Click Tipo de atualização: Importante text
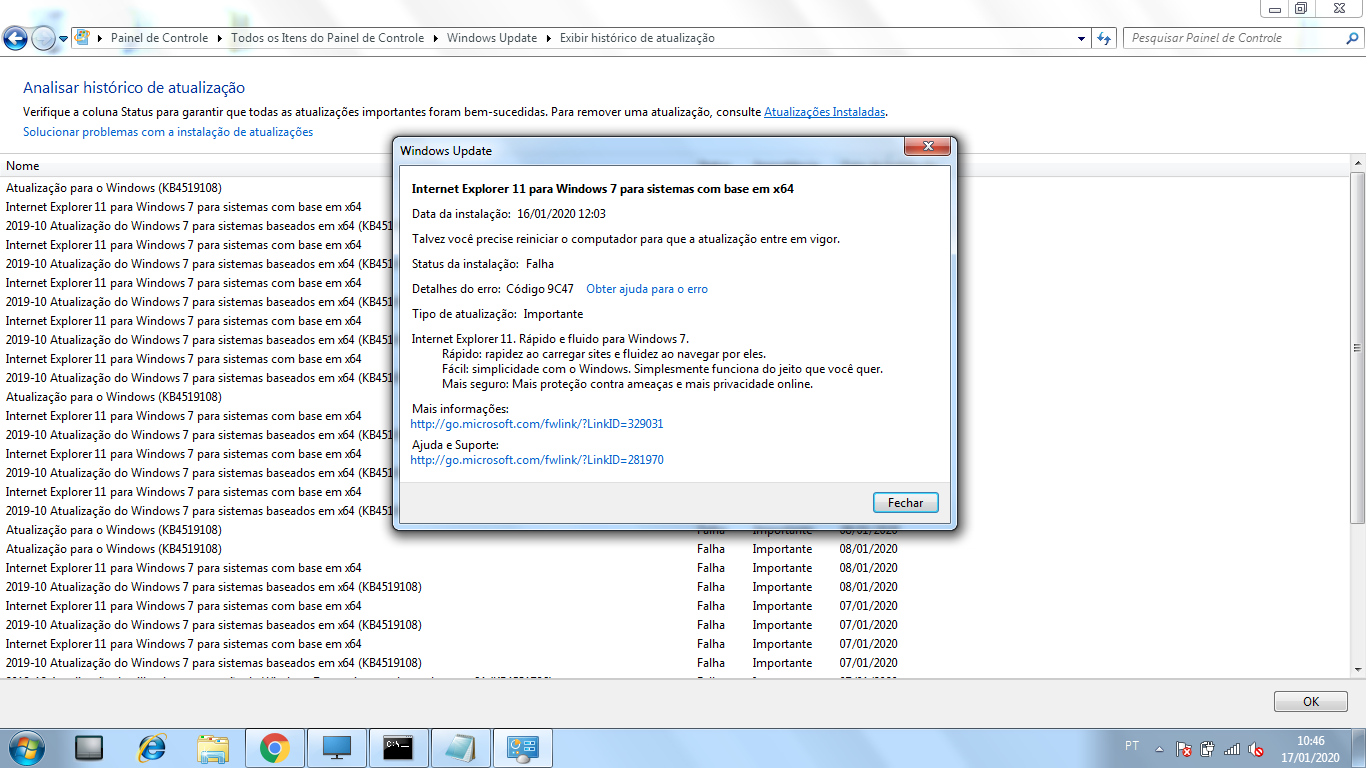 coord(498,314)
